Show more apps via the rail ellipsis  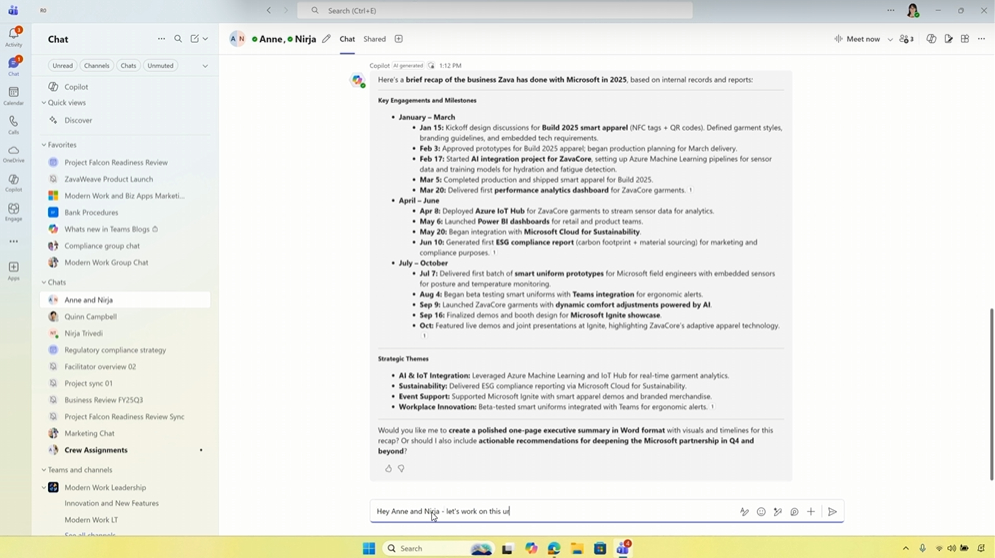coord(13,241)
